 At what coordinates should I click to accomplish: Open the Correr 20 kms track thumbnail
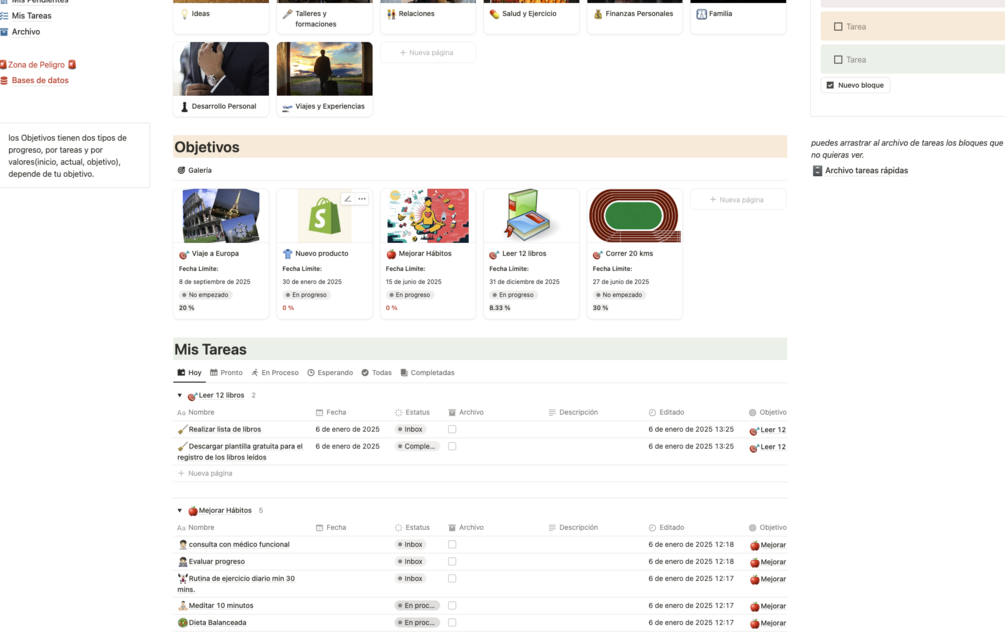(x=635, y=215)
